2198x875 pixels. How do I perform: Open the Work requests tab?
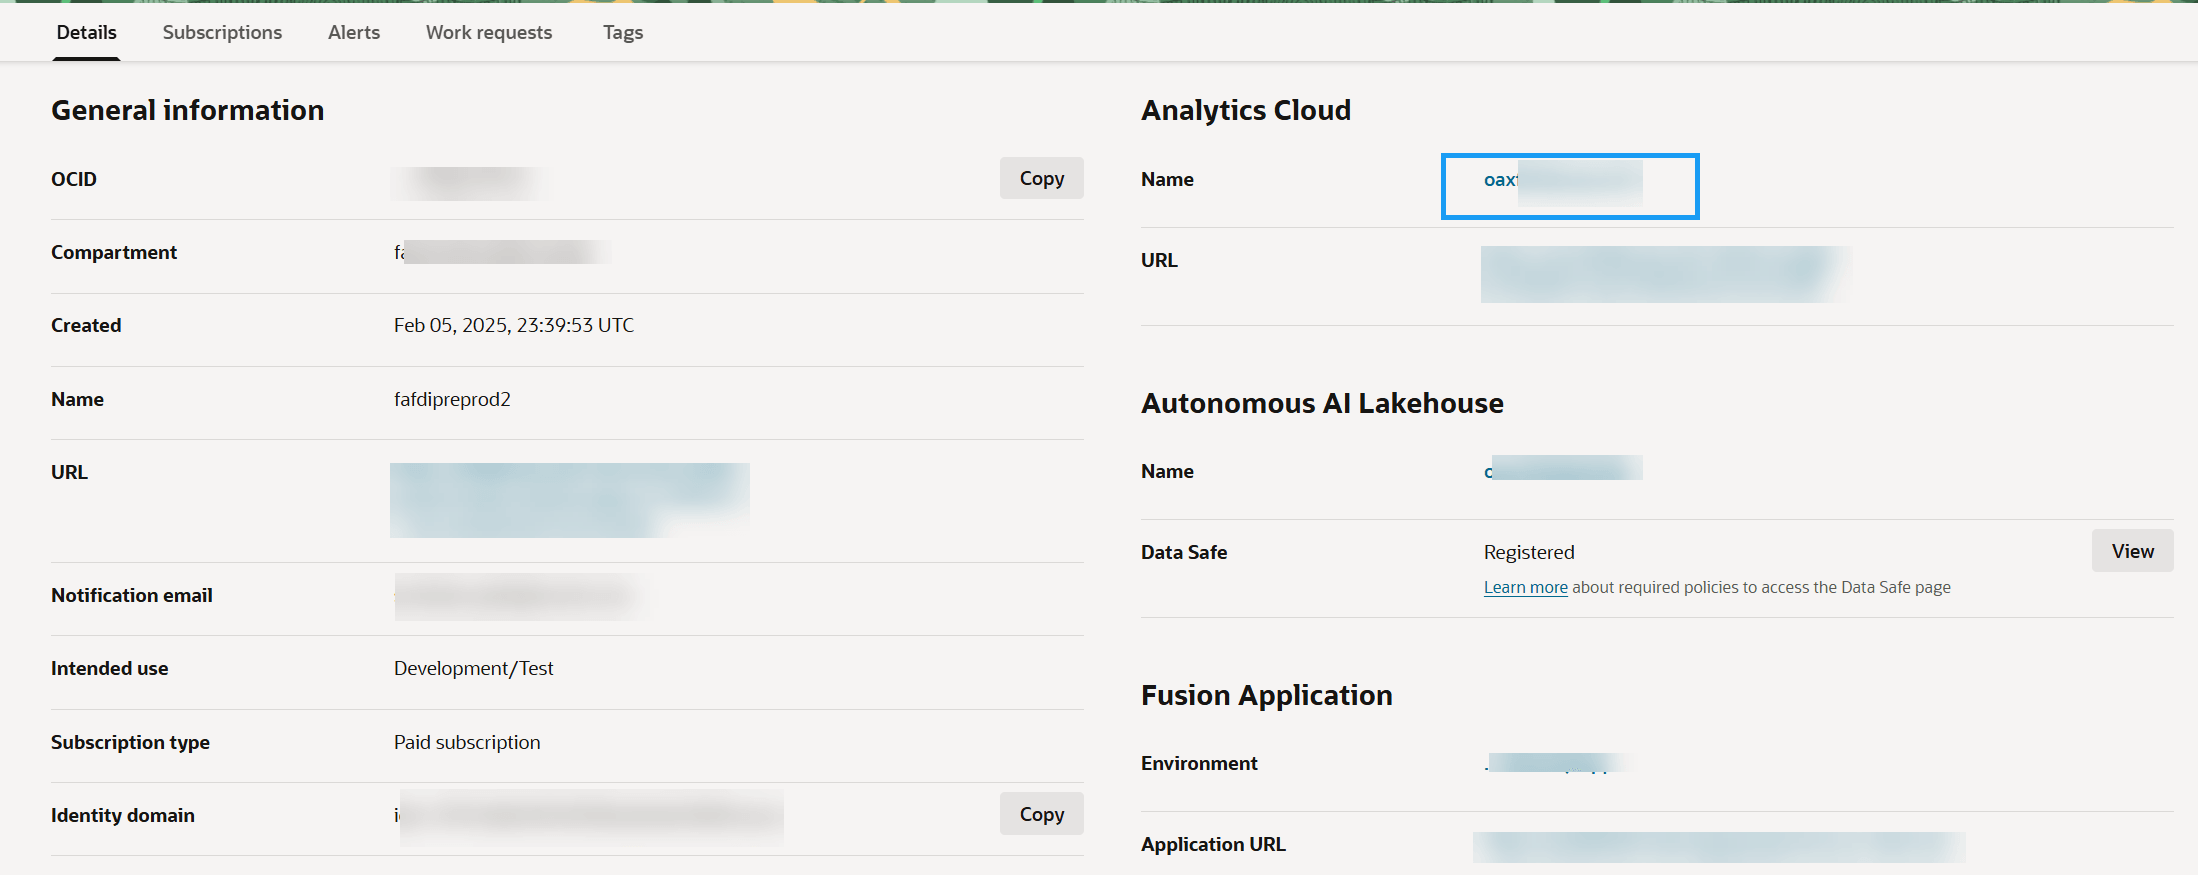click(x=489, y=32)
